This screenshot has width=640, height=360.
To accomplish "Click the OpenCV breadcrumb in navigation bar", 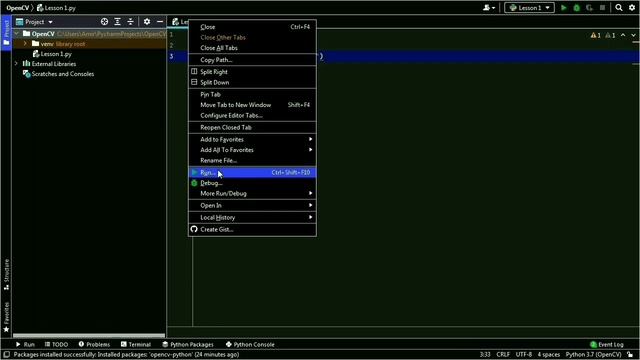I will click(18, 8).
